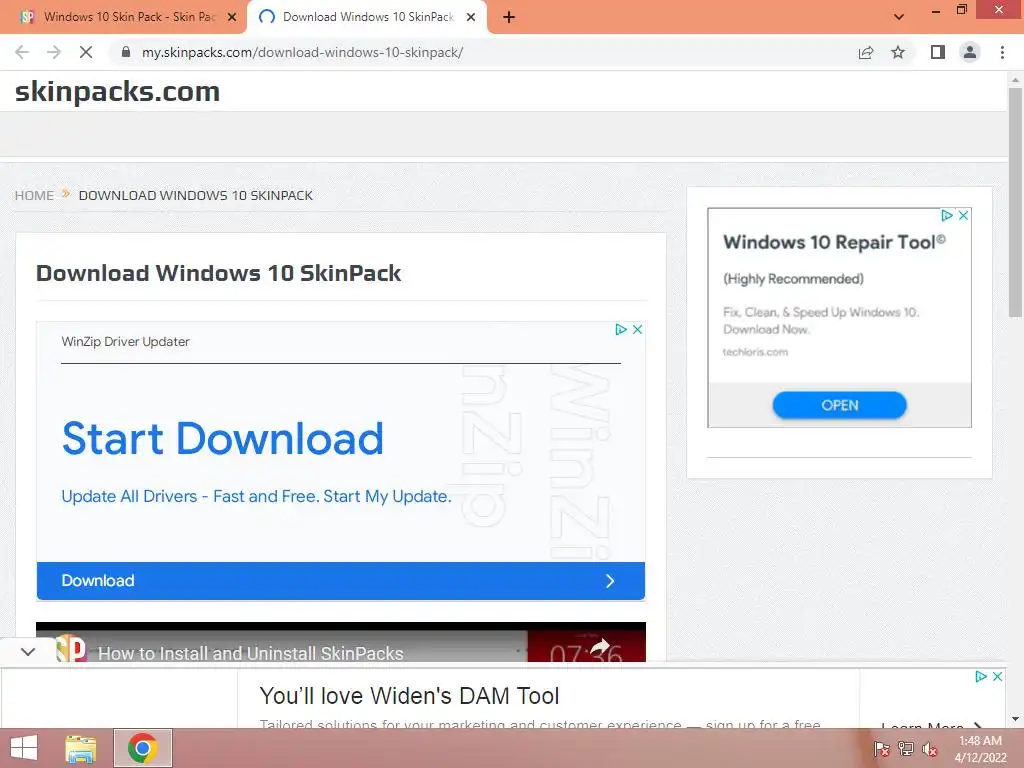Stop loading the page with the X button
Image resolution: width=1024 pixels, height=768 pixels.
click(x=86, y=52)
